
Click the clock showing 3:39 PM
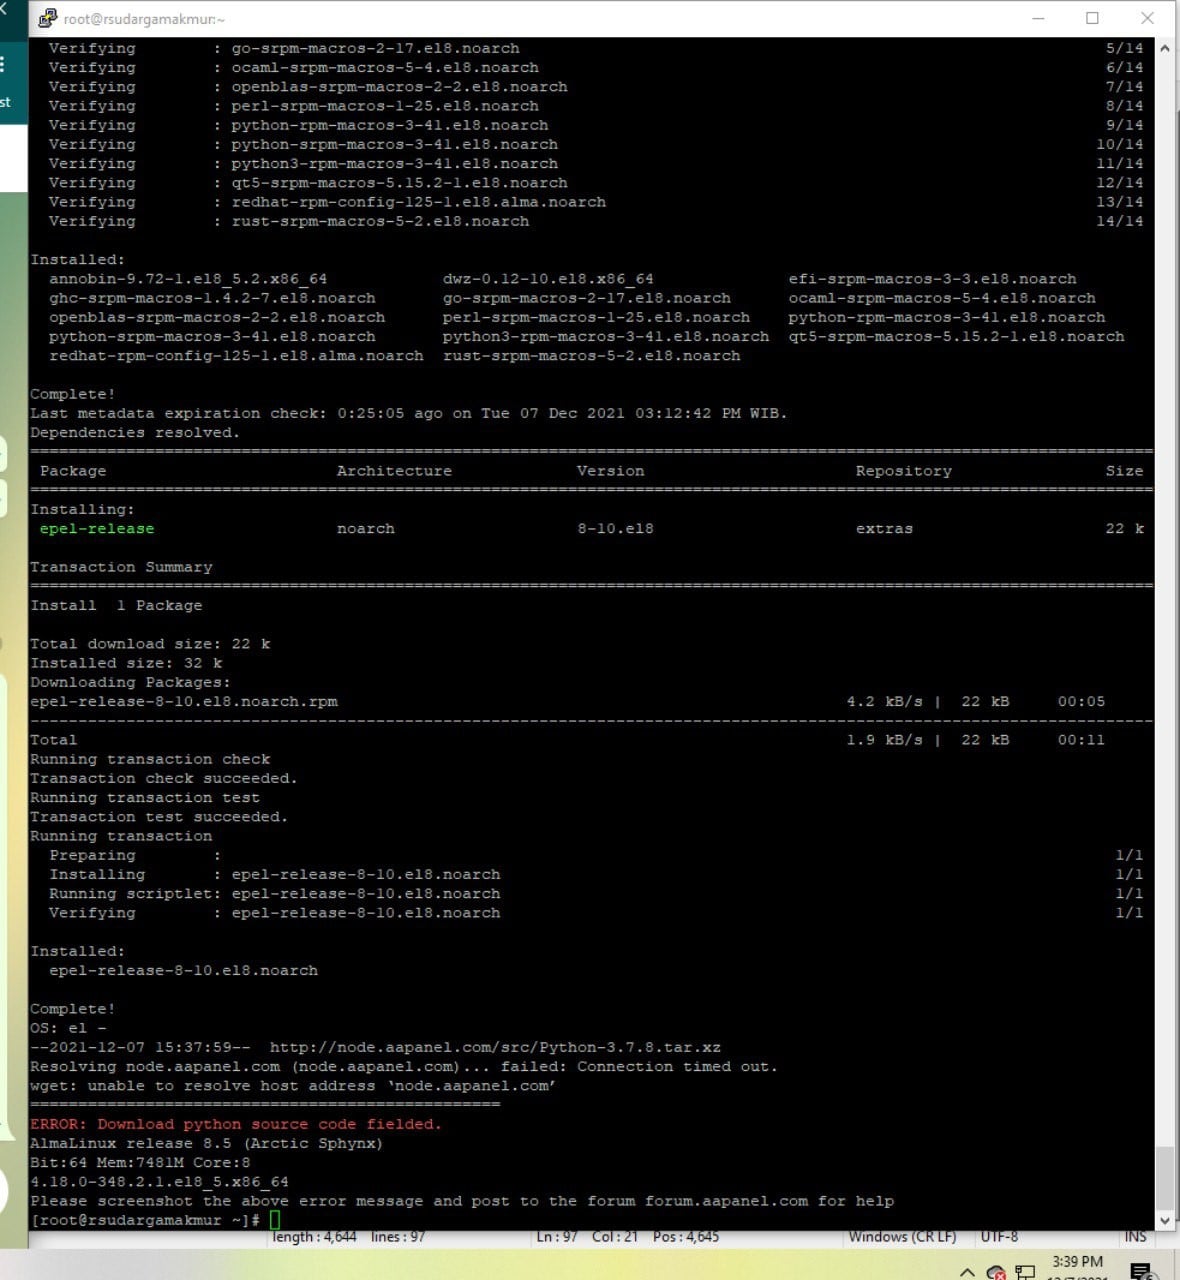1078,1262
